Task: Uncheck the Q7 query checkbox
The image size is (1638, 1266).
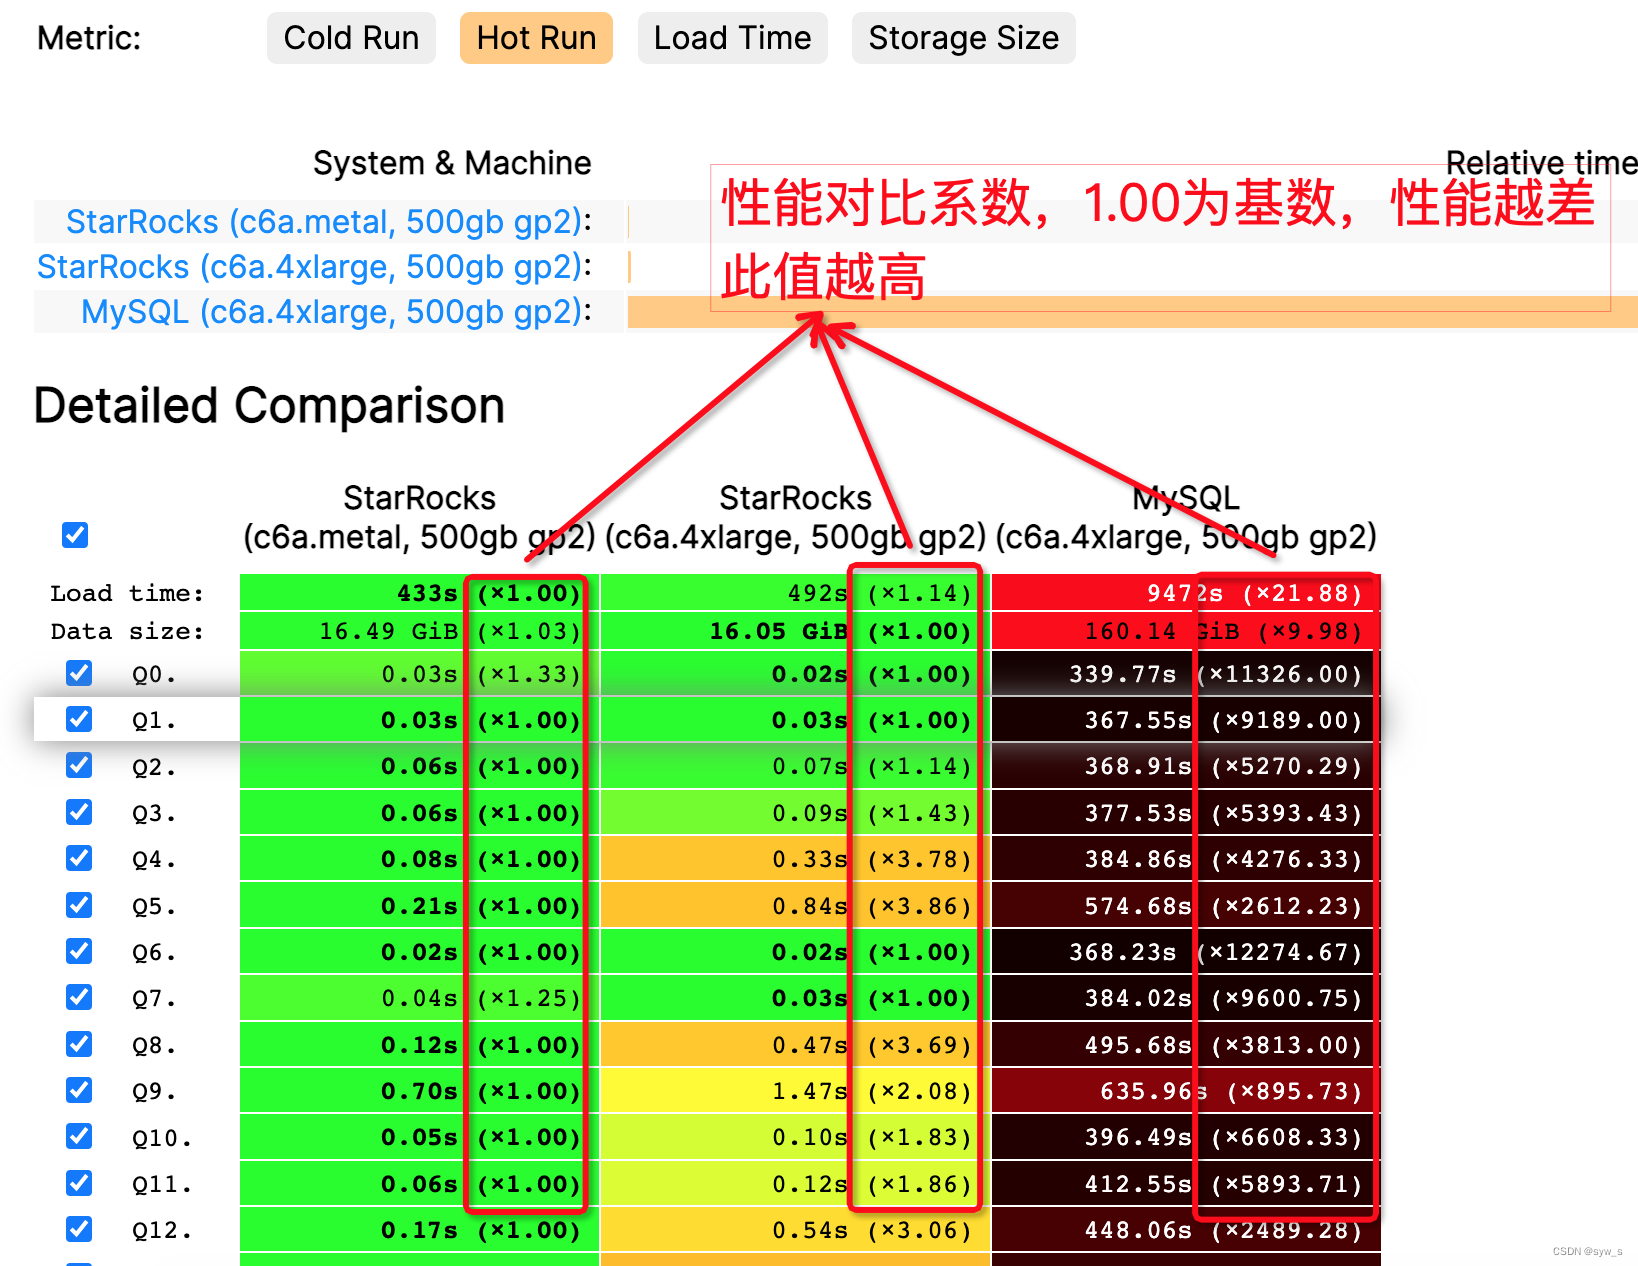Action: pyautogui.click(x=79, y=997)
